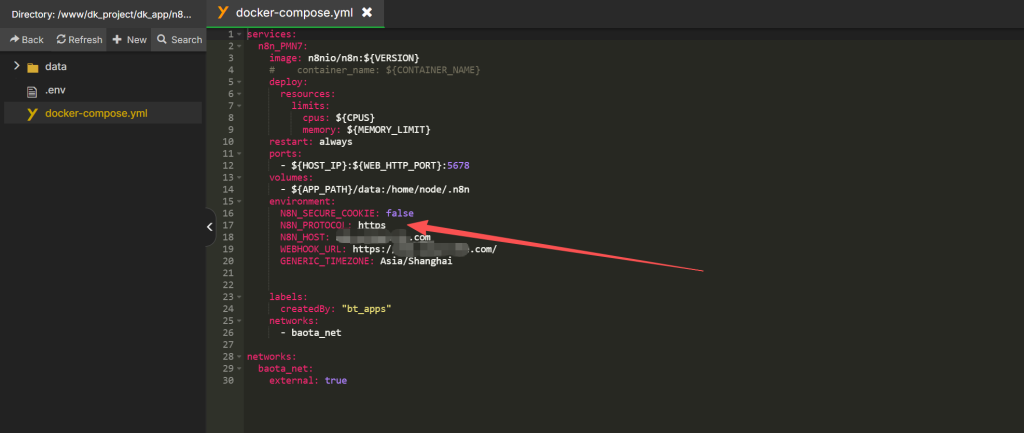Click the YAML icon beside docker-compose.yml in sidebar

point(33,113)
